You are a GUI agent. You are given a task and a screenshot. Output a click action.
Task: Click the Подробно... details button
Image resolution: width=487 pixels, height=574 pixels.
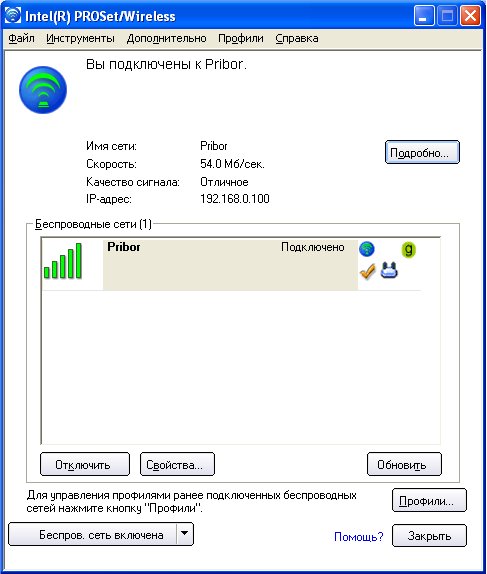[x=422, y=152]
